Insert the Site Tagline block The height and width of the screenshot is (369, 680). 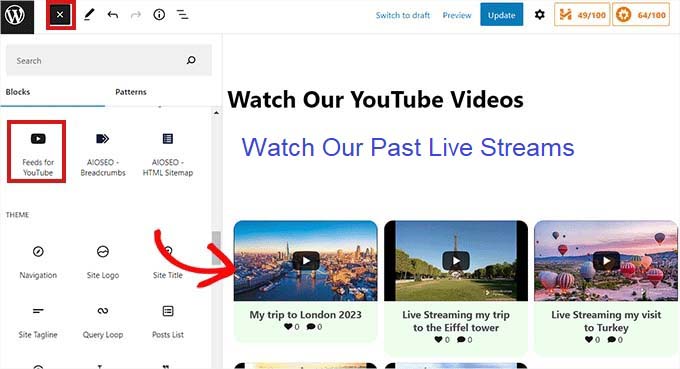click(38, 322)
